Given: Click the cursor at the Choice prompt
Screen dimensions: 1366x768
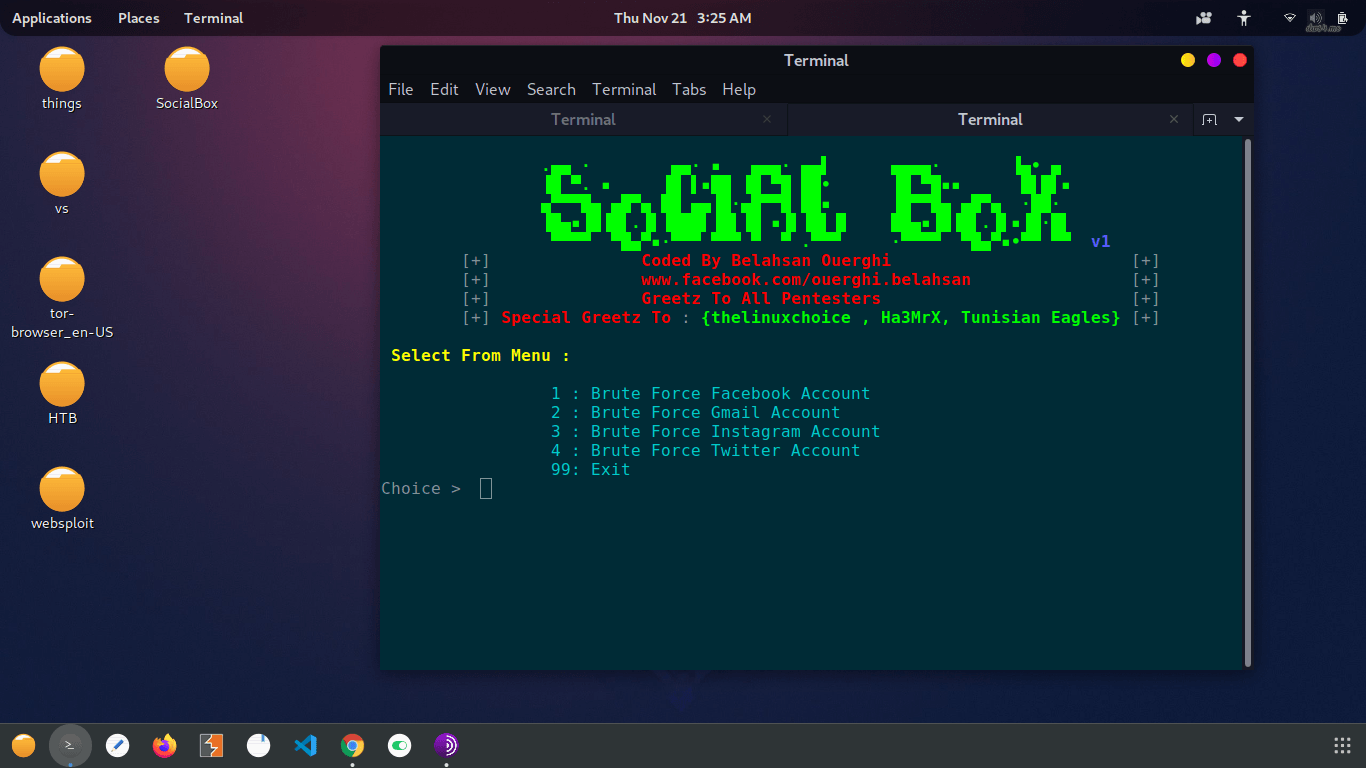Looking at the screenshot, I should [486, 488].
